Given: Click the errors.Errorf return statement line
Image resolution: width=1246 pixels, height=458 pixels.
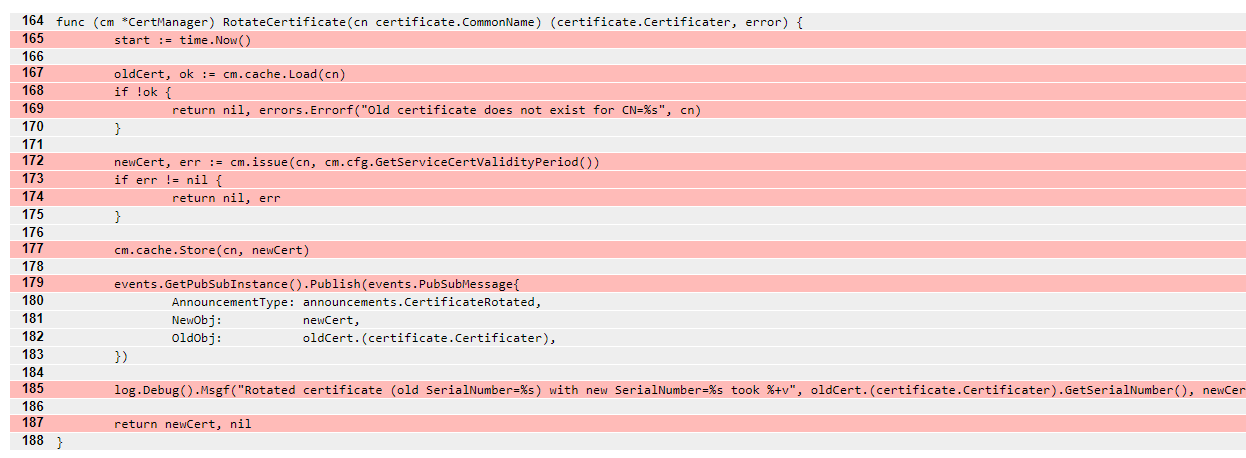Looking at the screenshot, I should click(628, 109).
